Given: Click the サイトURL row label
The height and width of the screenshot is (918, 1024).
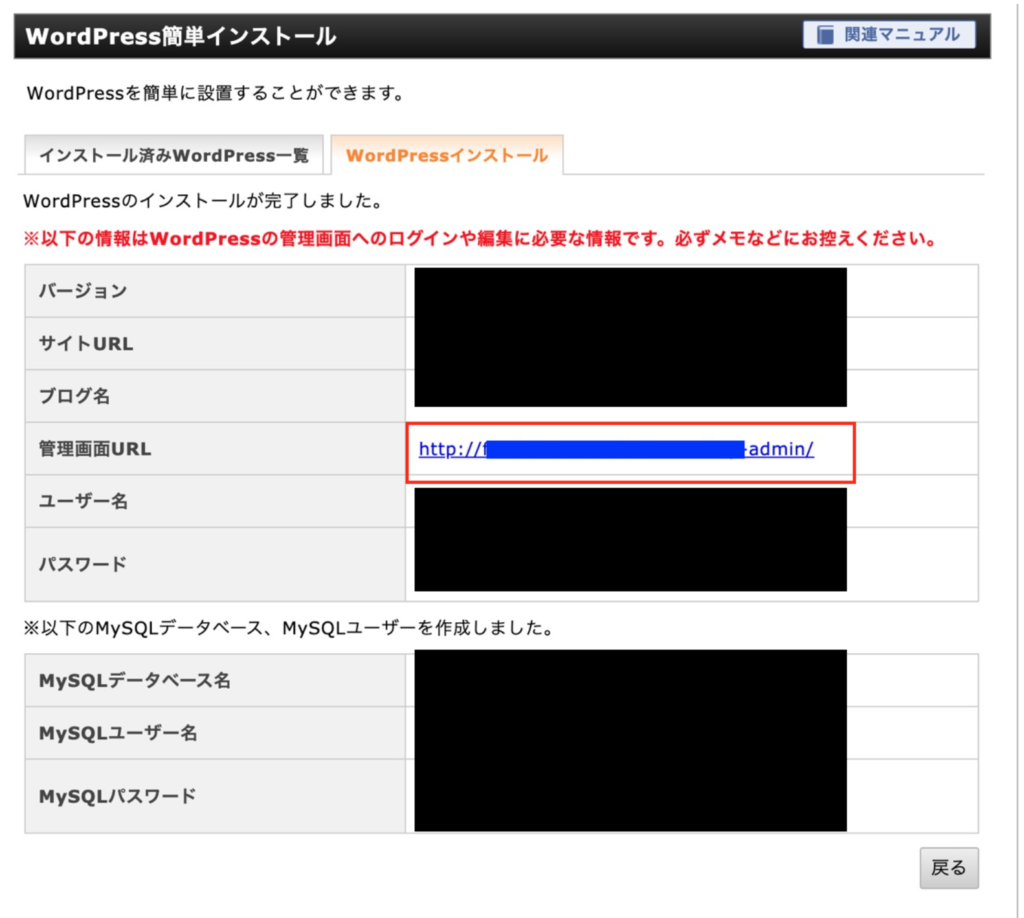Looking at the screenshot, I should (86, 343).
